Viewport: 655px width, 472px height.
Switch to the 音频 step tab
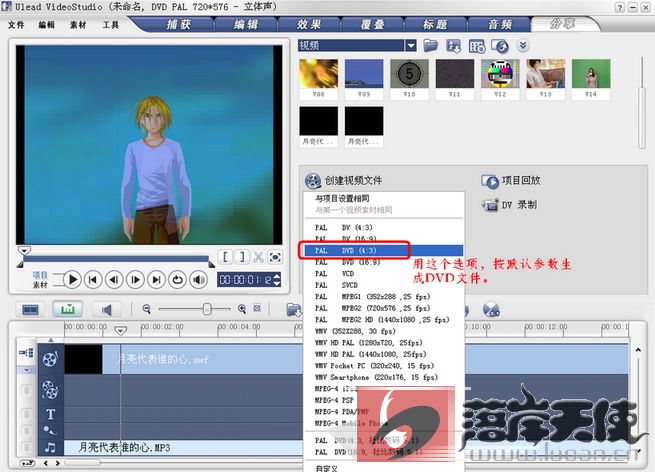point(500,25)
